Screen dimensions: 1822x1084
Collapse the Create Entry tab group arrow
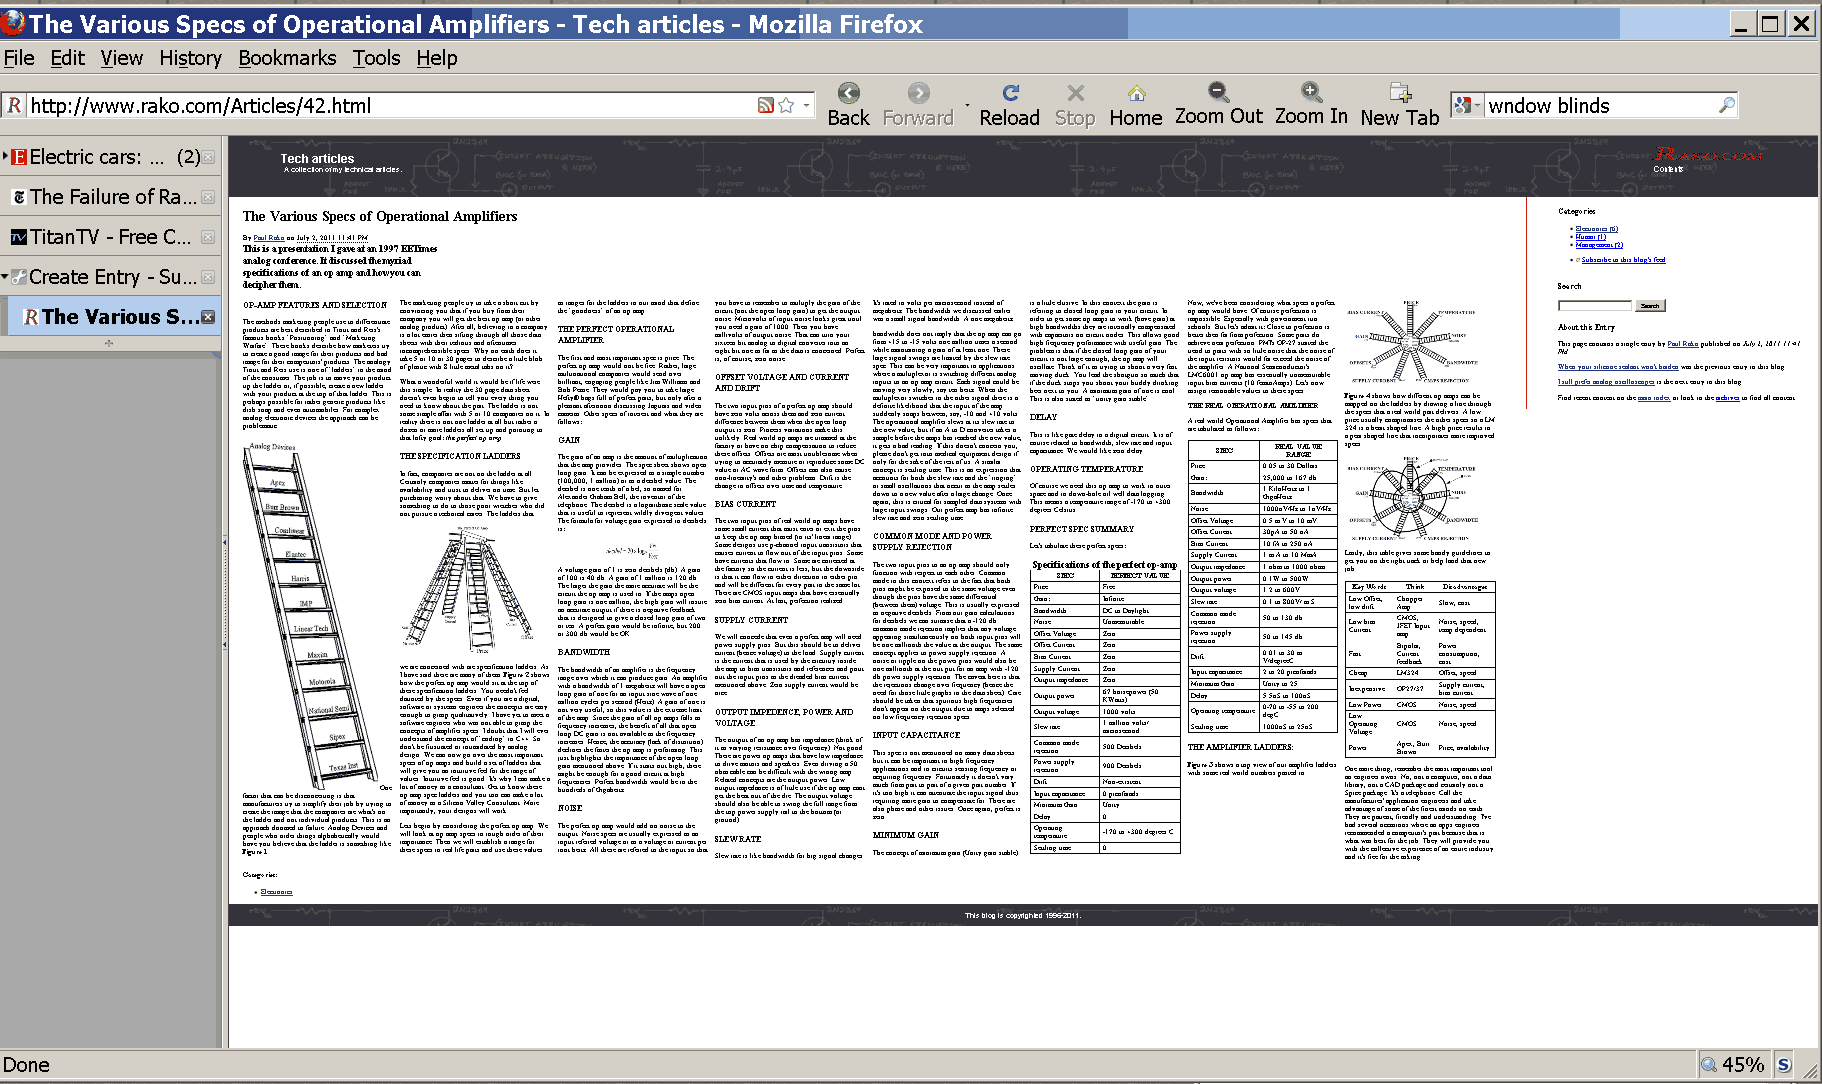(x=5, y=276)
